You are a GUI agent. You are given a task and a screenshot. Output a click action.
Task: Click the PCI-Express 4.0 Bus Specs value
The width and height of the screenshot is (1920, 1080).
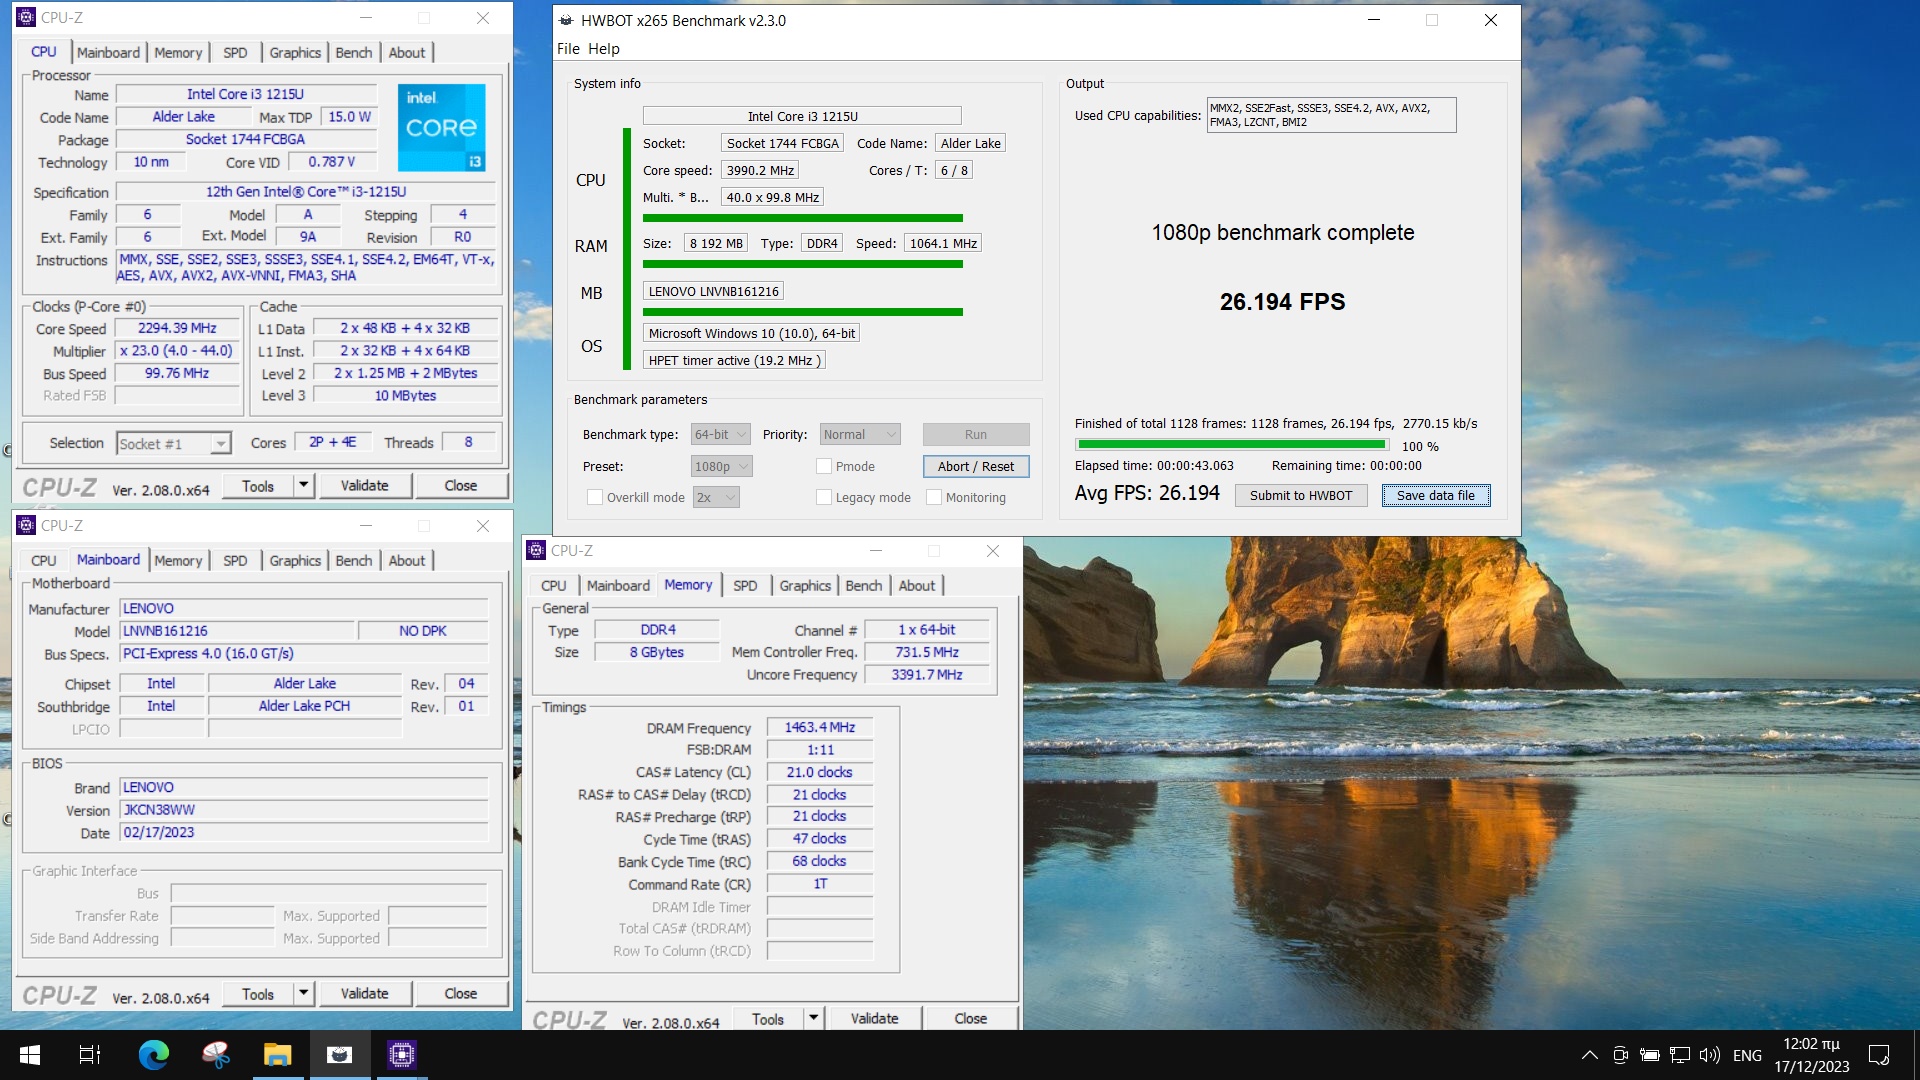click(x=304, y=653)
